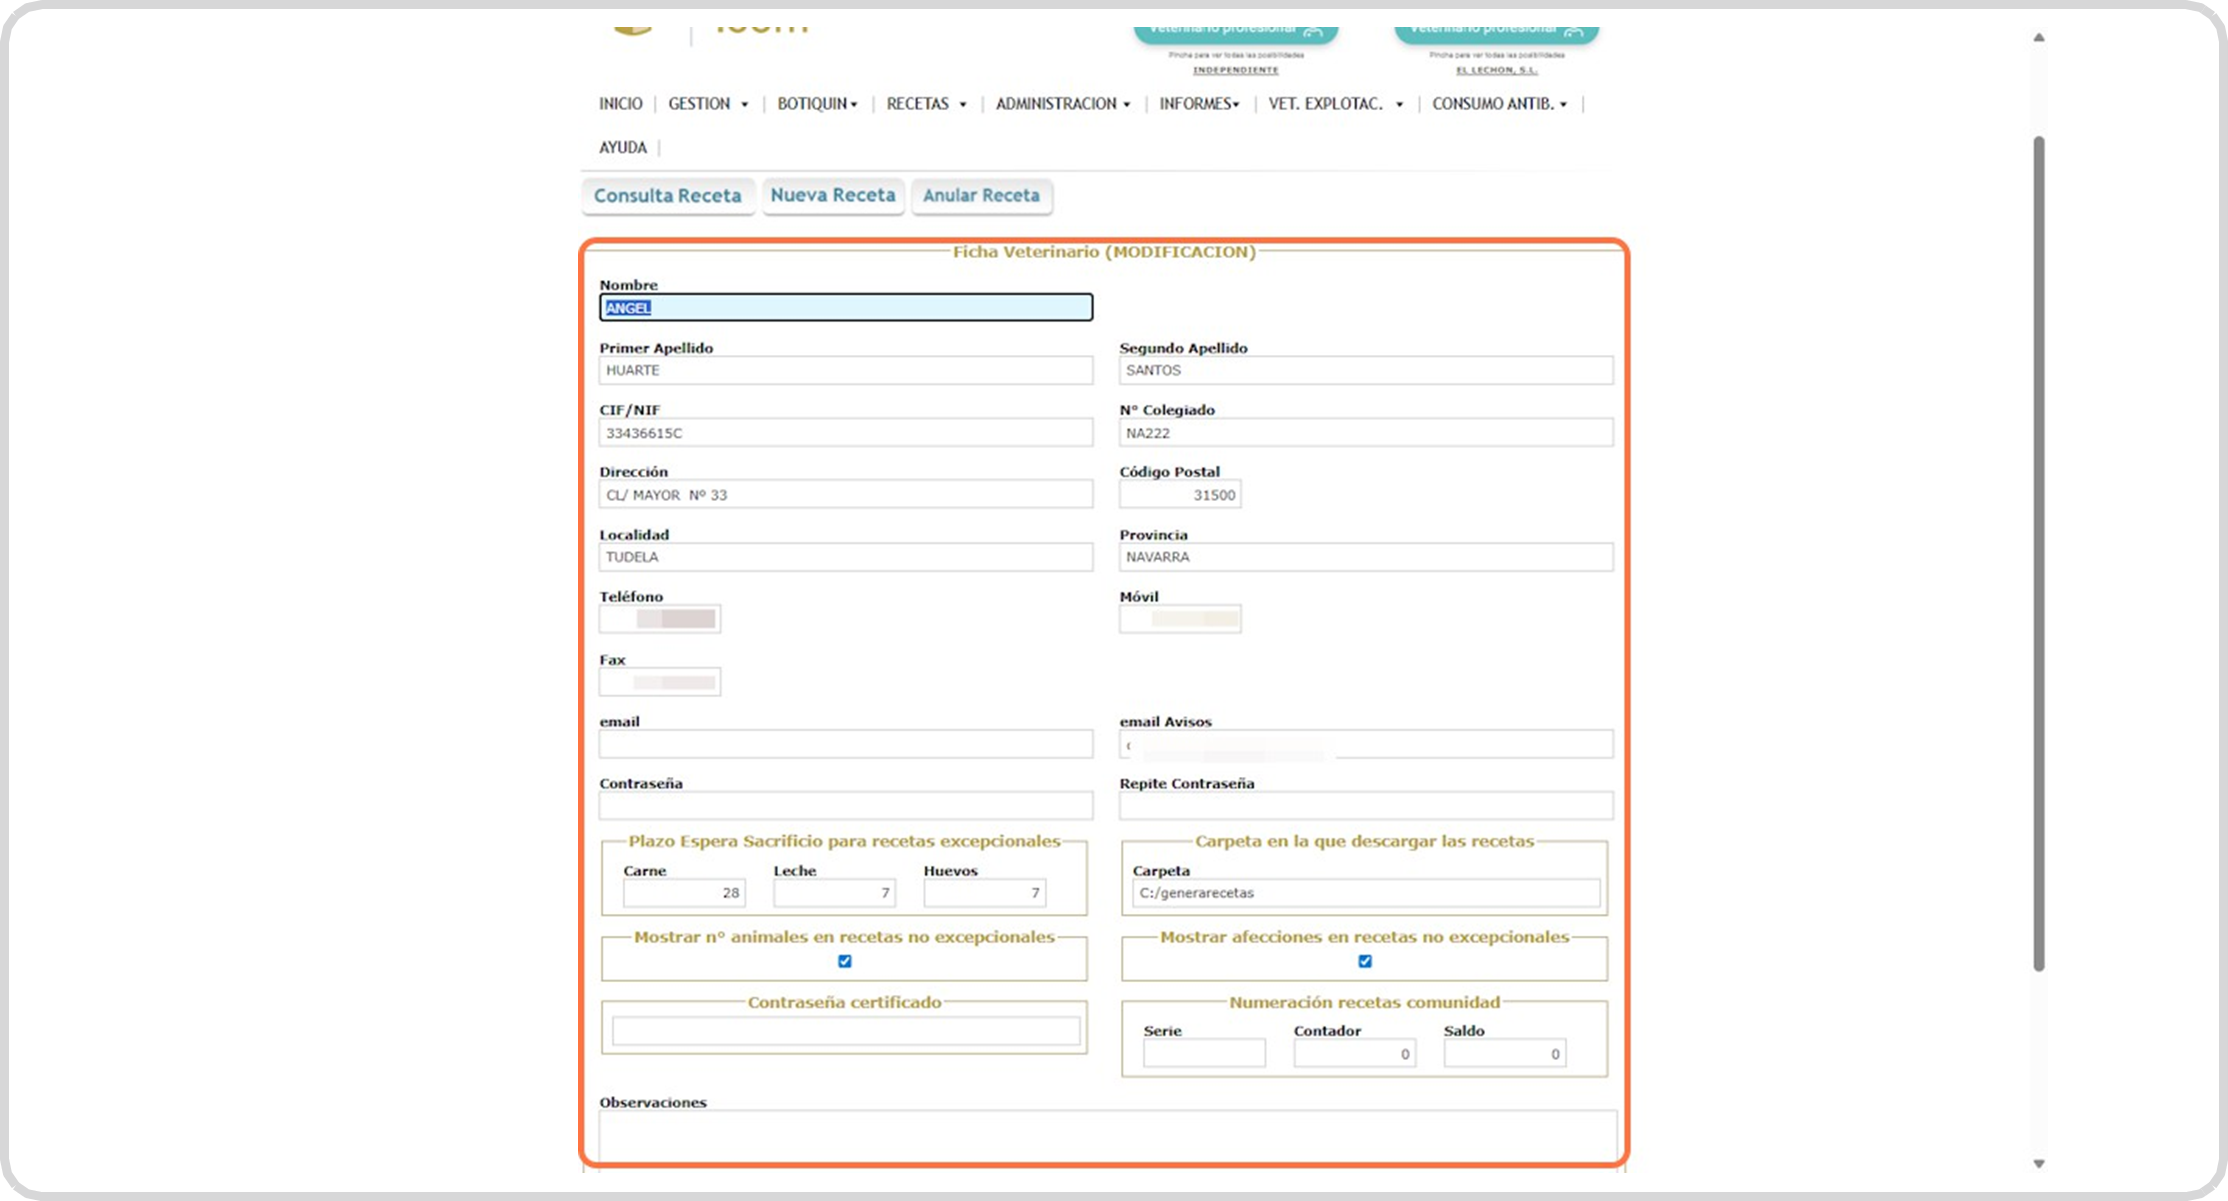
Task: Click the page vertical scrollbar thumb
Action: tap(2038, 550)
